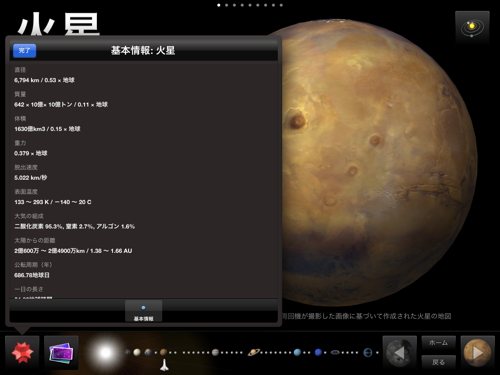Select Earth in the planet strip
The width and height of the screenshot is (500, 375).
pos(148,352)
